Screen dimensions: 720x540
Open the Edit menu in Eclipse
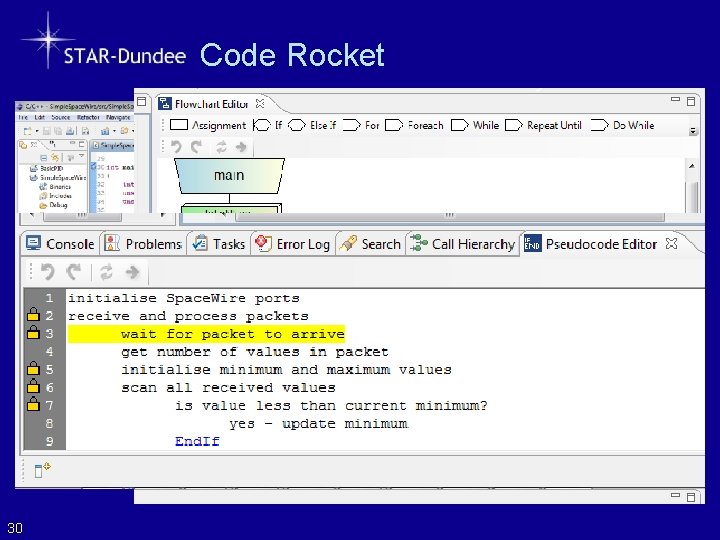[39, 118]
